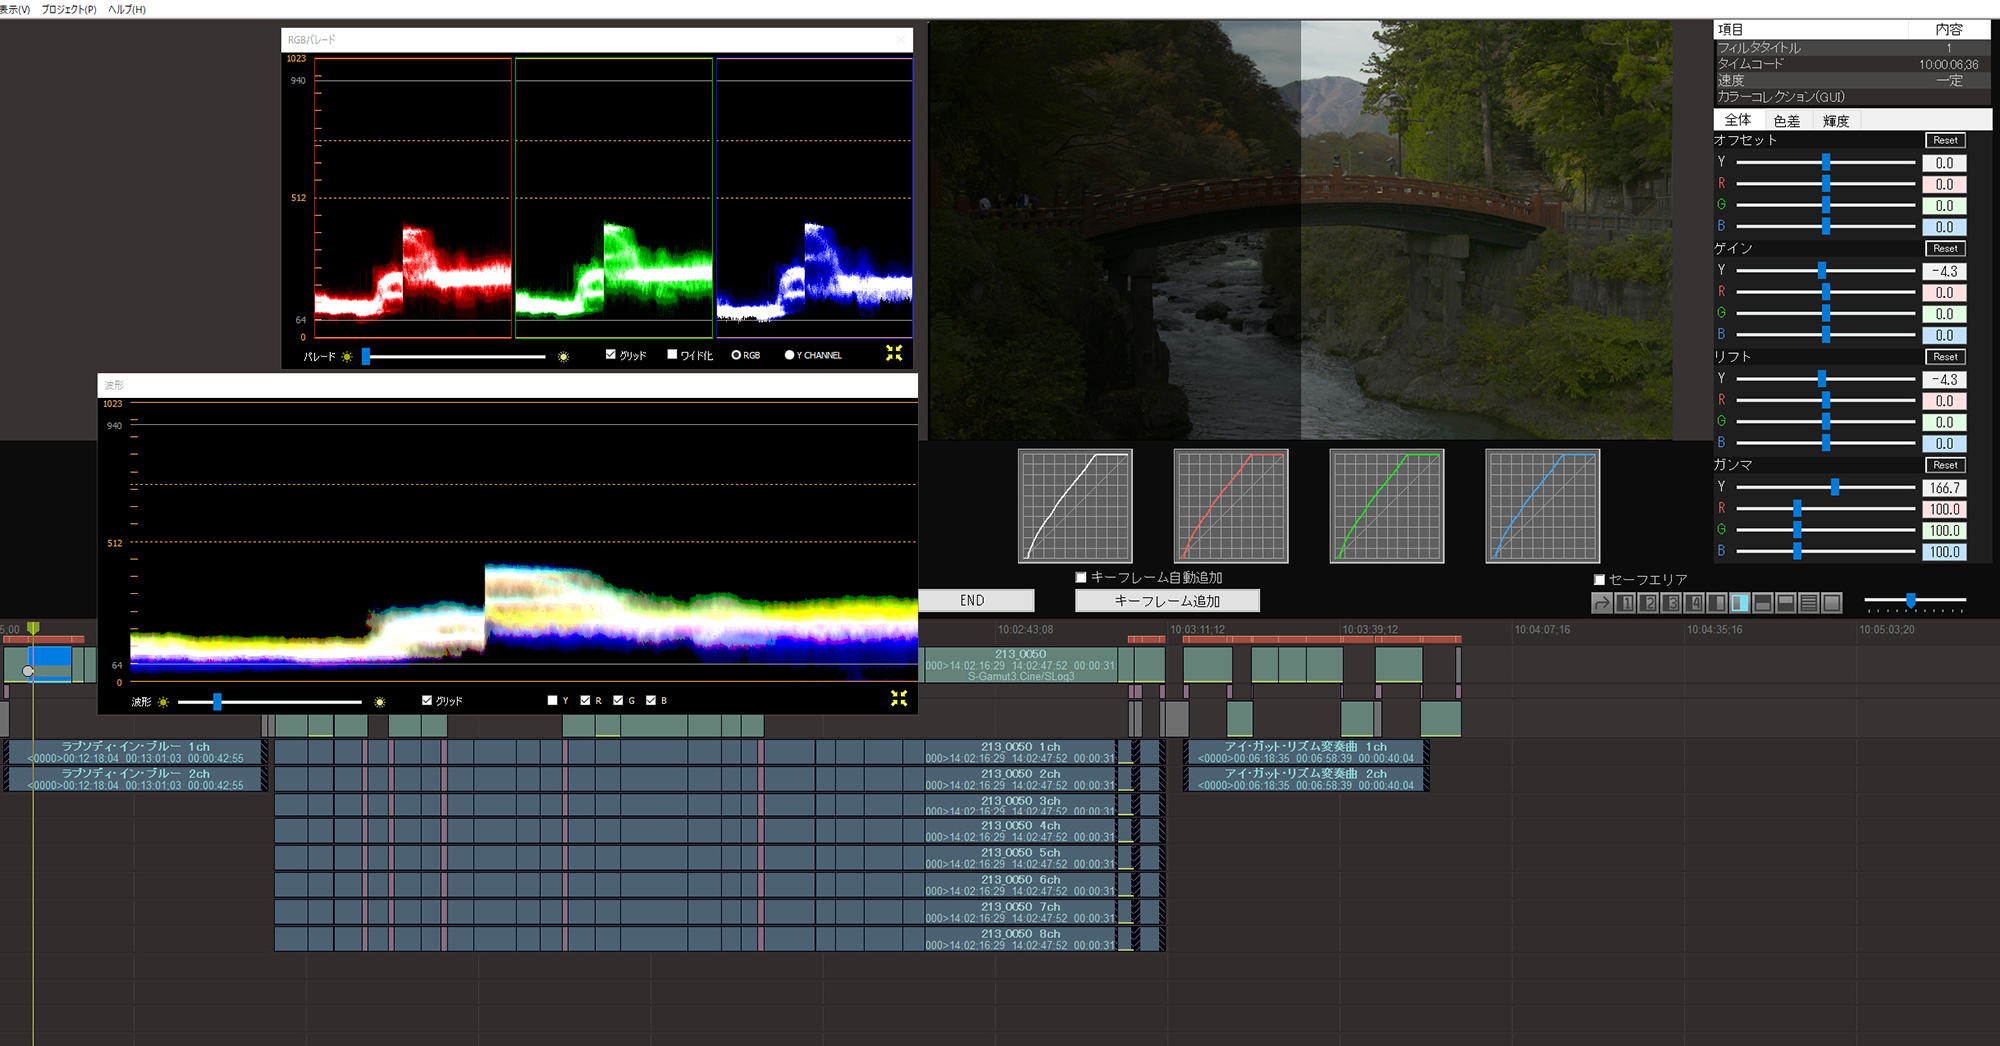Switch to the 色差 tab
The image size is (2000, 1046).
(x=1786, y=121)
